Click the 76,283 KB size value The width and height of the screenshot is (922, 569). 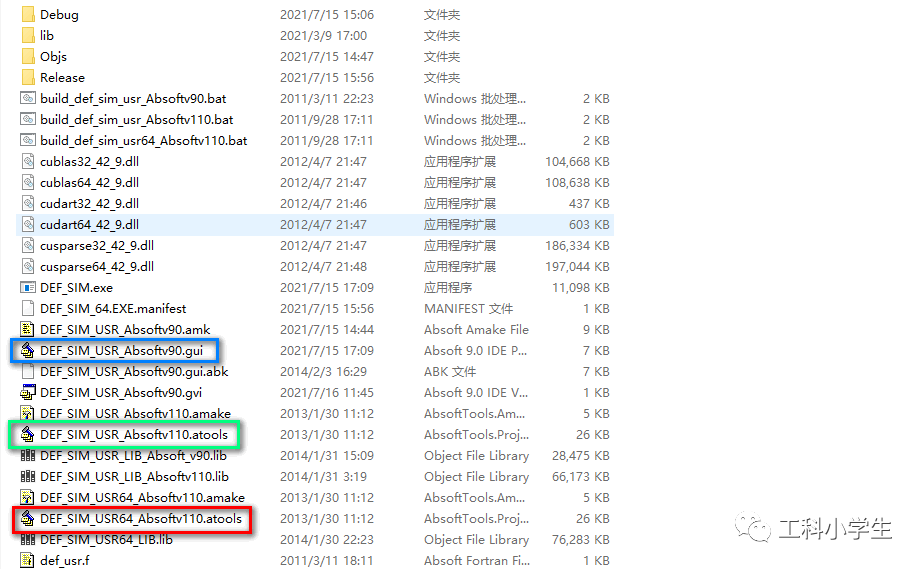(x=581, y=540)
